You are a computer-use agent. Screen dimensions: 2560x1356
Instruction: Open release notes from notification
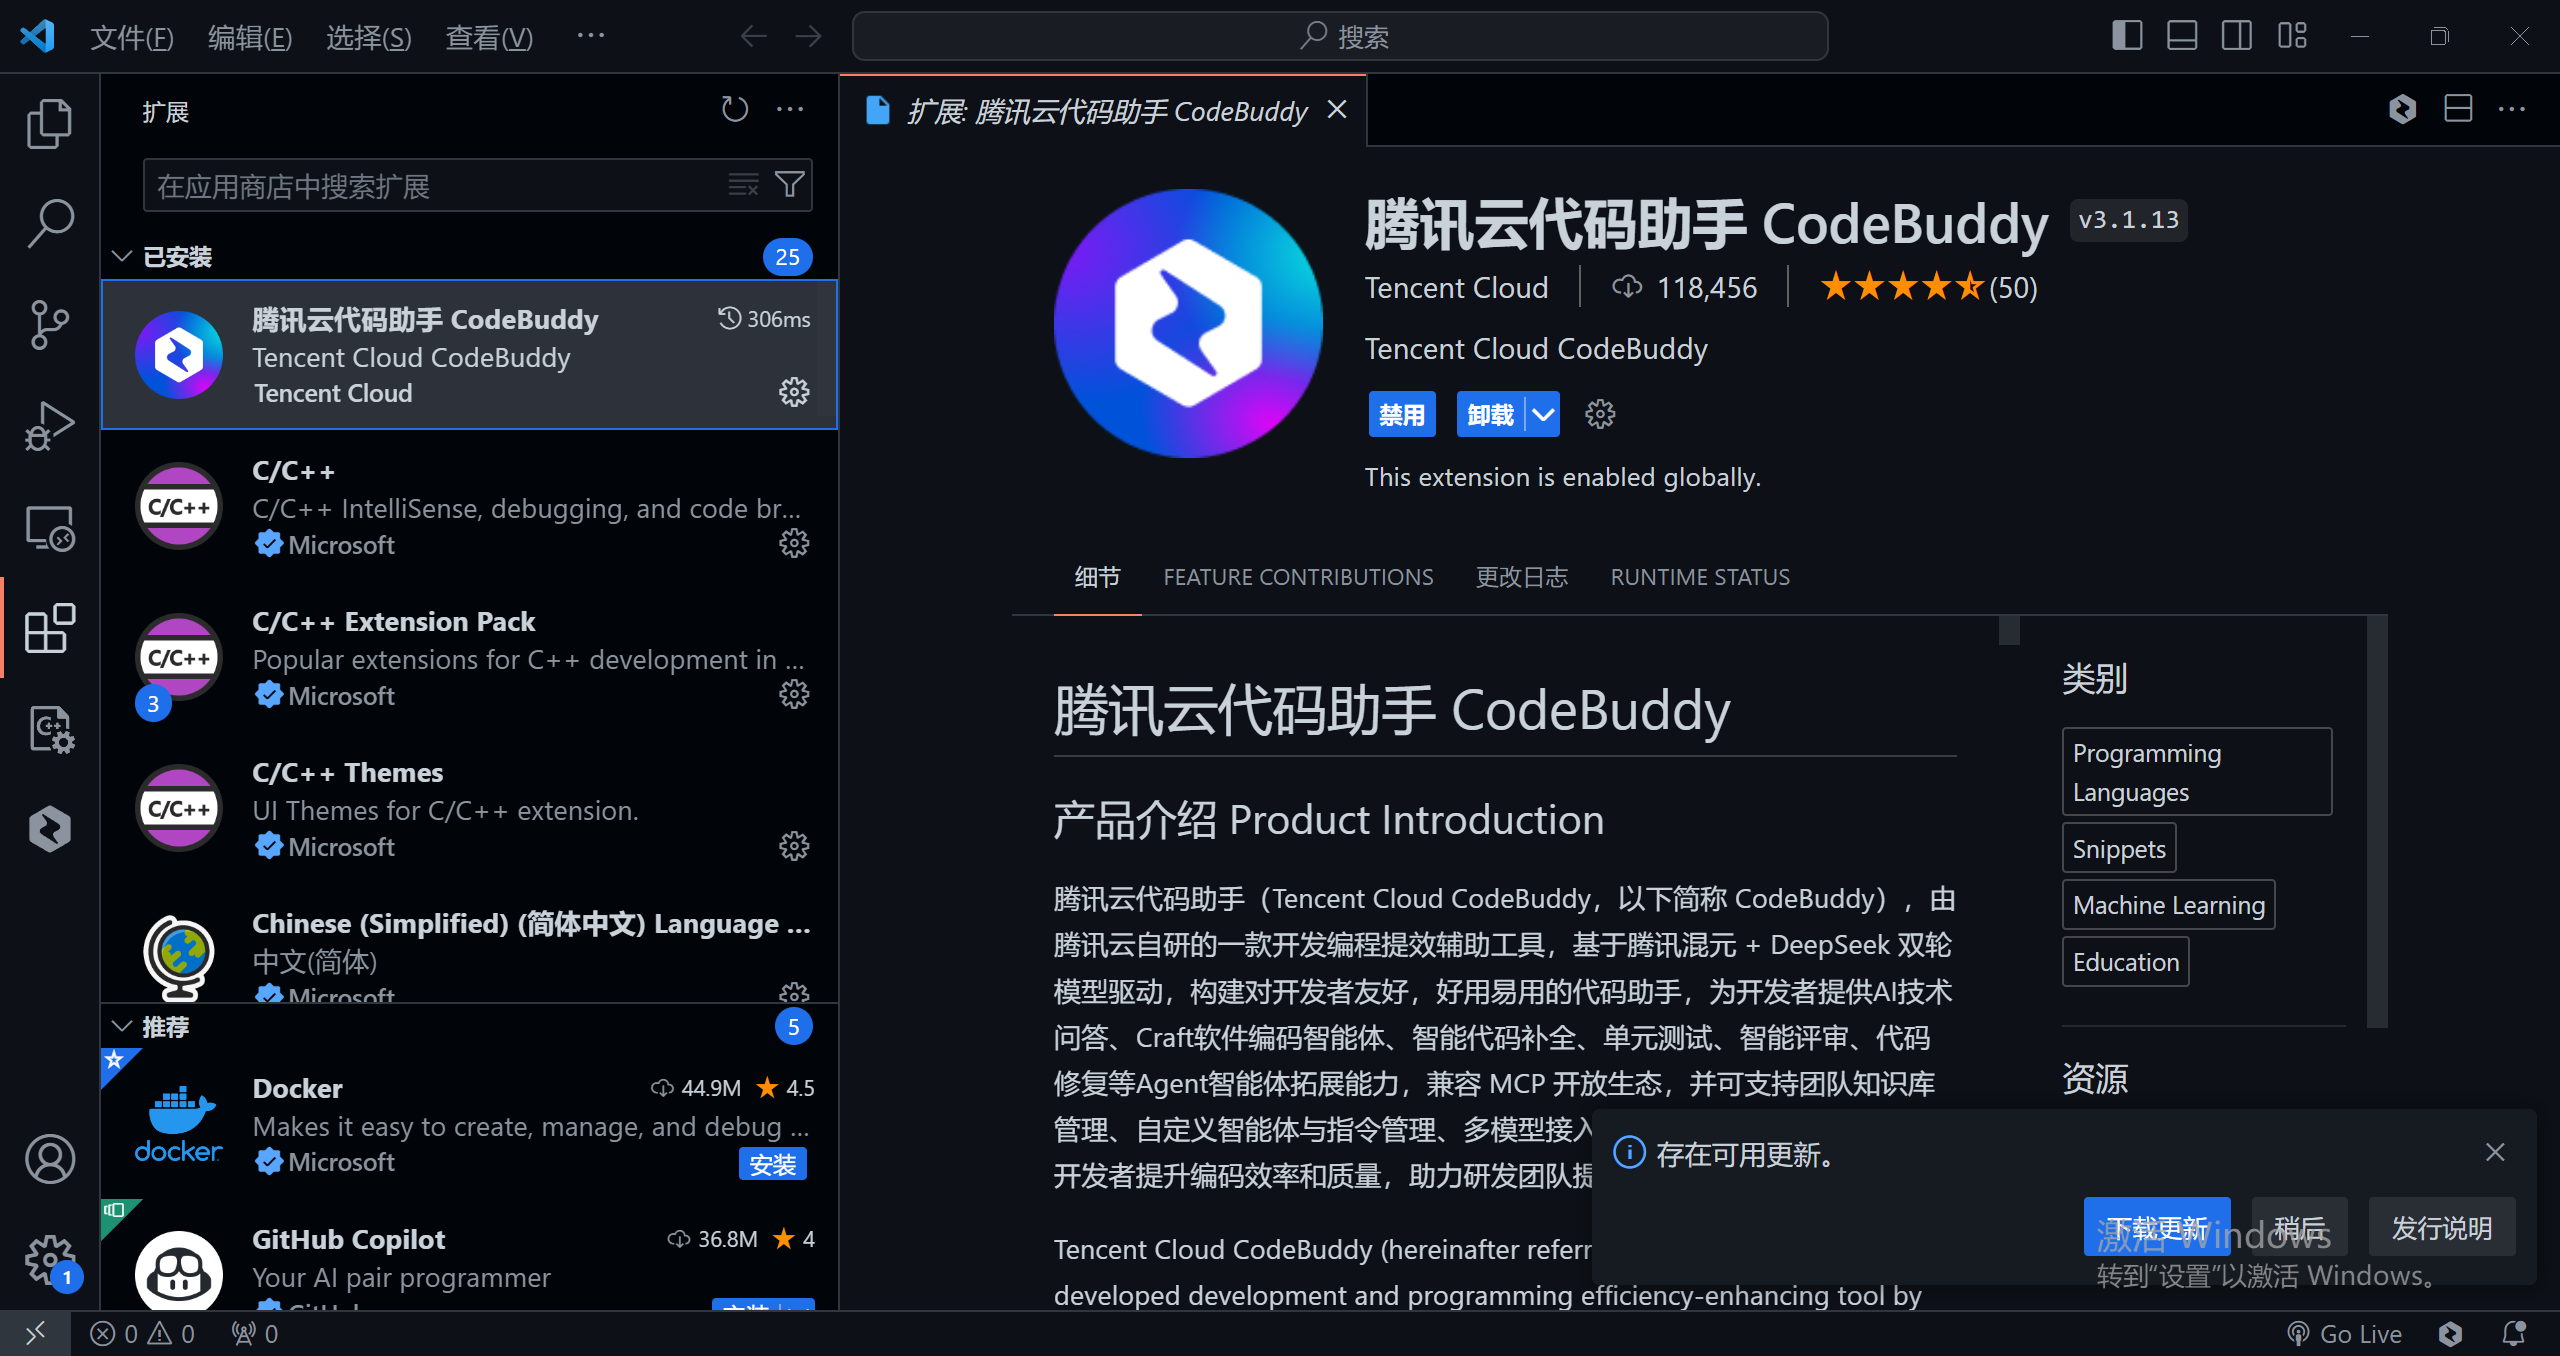pyautogui.click(x=2442, y=1227)
